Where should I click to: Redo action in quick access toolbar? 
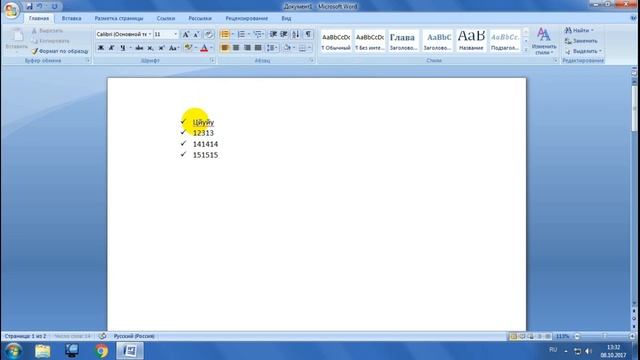[x=54, y=7]
